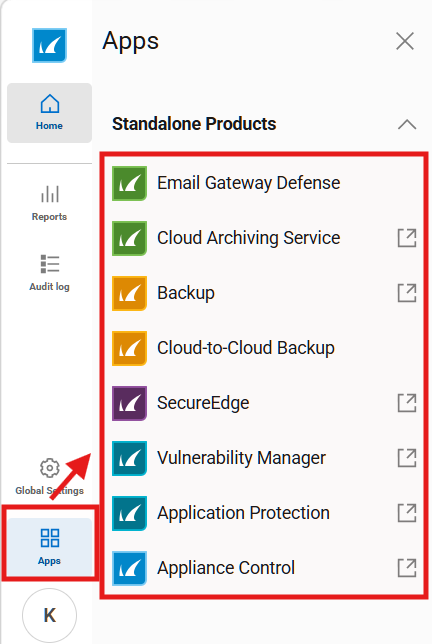Open the Reports sidebar item
Image resolution: width=432 pixels, height=644 pixels.
[x=49, y=203]
